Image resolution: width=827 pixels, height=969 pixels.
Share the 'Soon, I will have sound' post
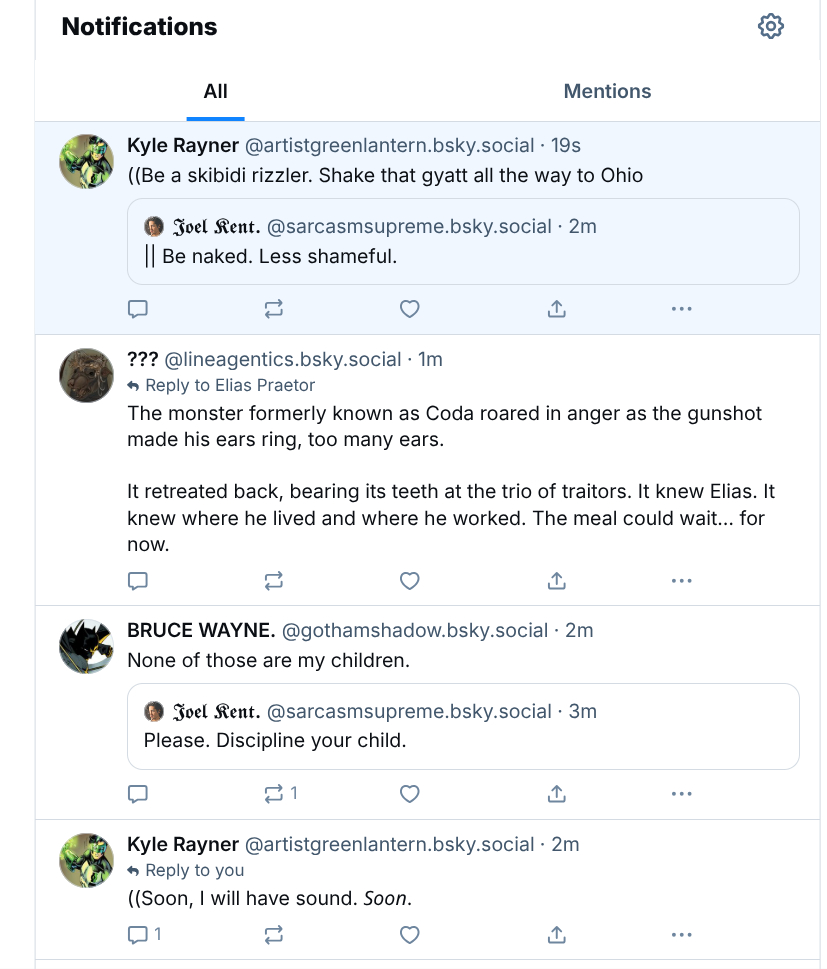[x=557, y=935]
